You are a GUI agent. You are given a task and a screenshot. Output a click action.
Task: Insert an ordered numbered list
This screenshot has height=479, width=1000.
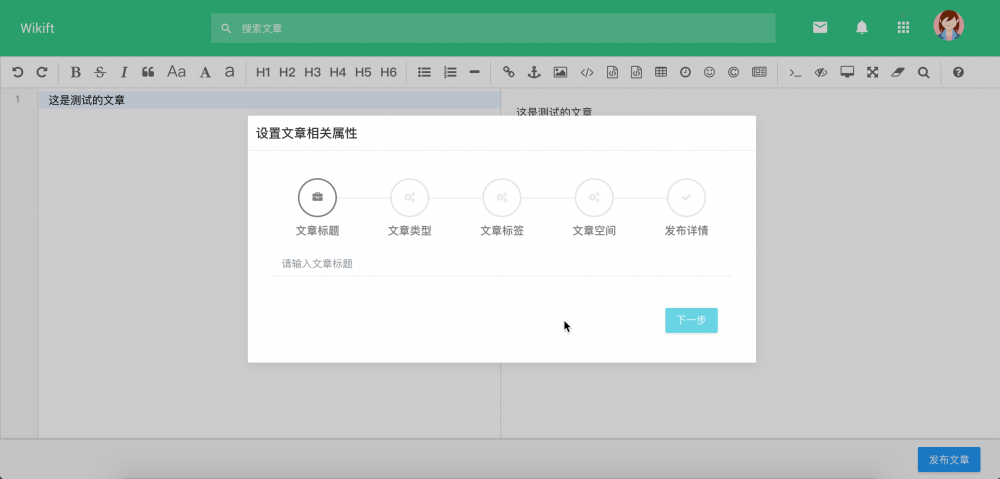tap(450, 72)
